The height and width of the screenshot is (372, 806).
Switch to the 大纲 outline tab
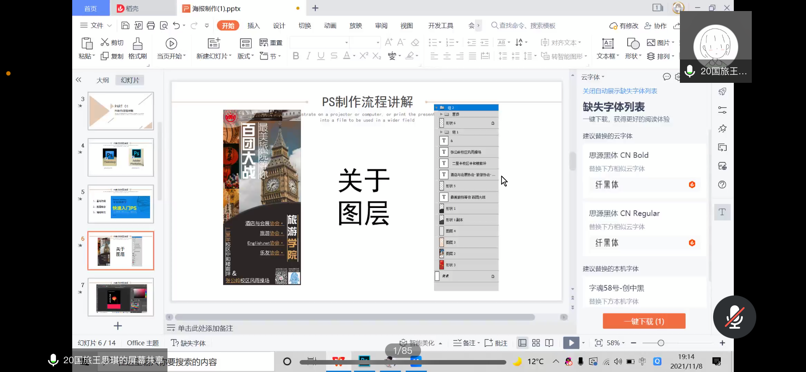103,80
